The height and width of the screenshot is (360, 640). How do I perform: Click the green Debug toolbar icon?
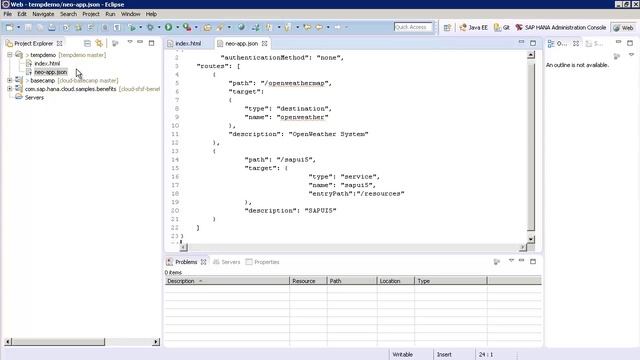pos(150,27)
